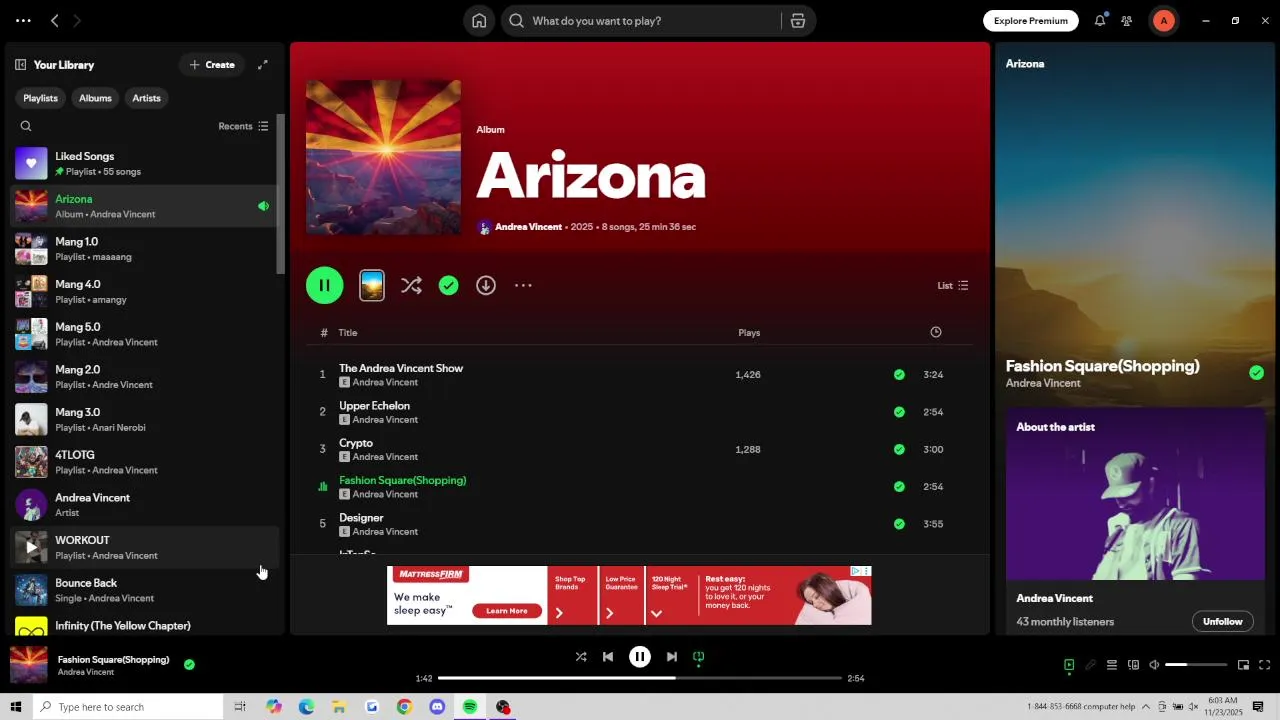Open the Windows Start menu

15,707
